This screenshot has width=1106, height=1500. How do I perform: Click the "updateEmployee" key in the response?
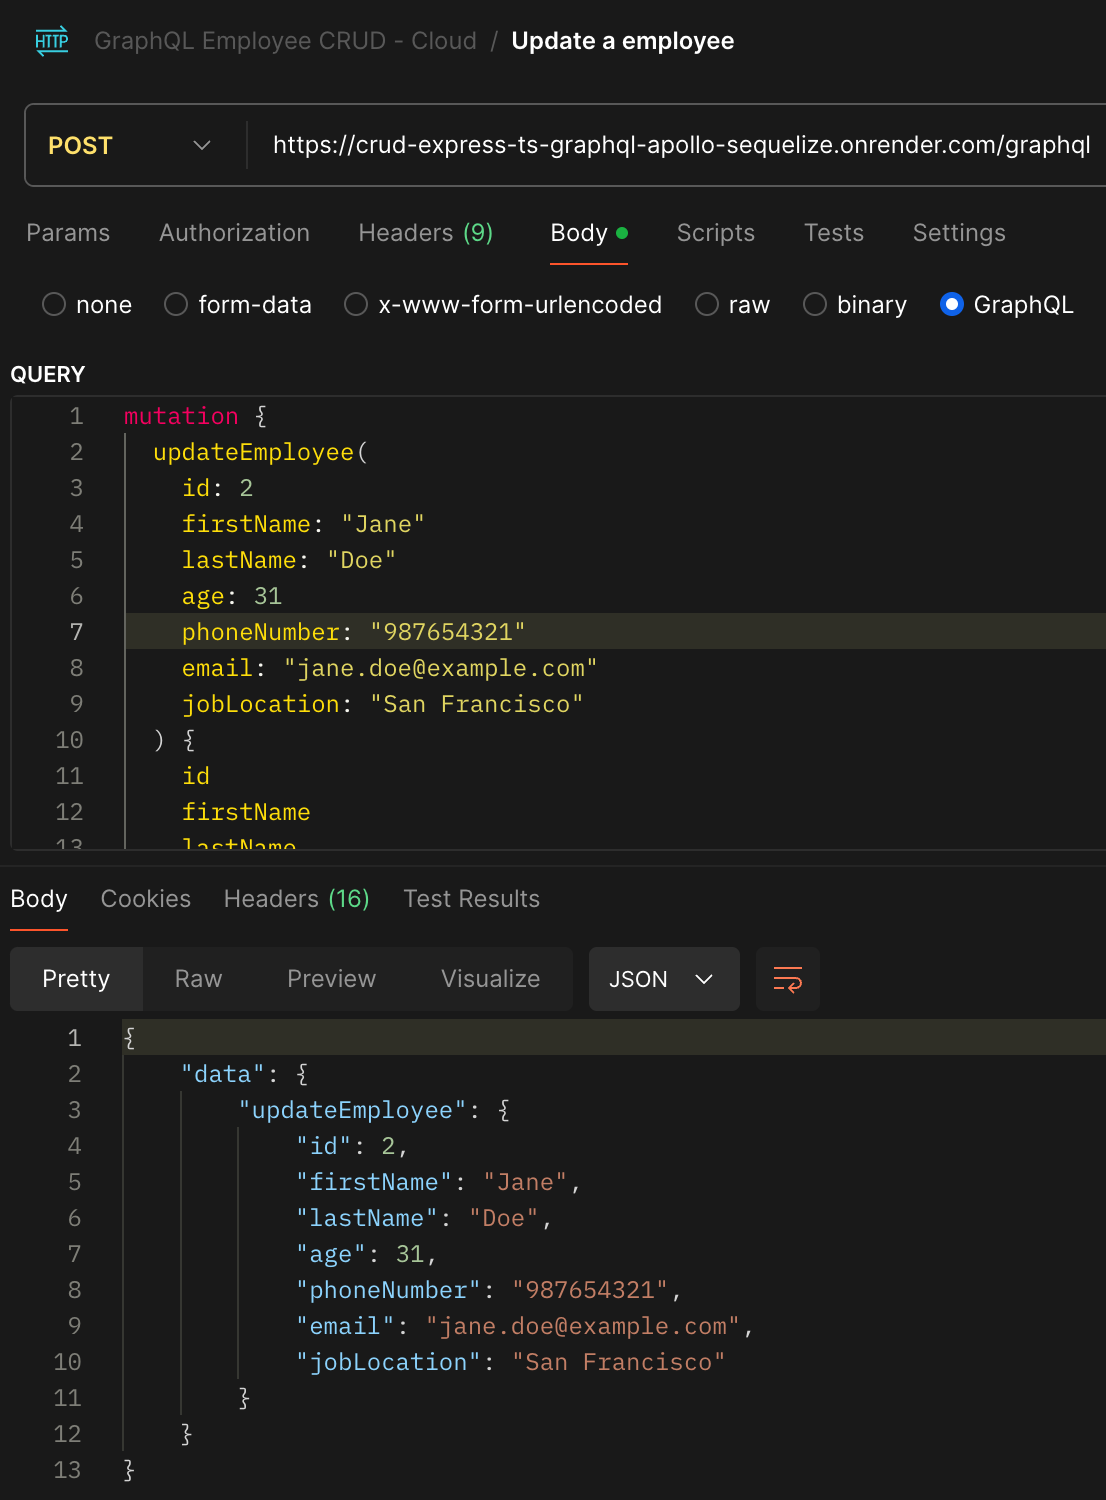353,1110
